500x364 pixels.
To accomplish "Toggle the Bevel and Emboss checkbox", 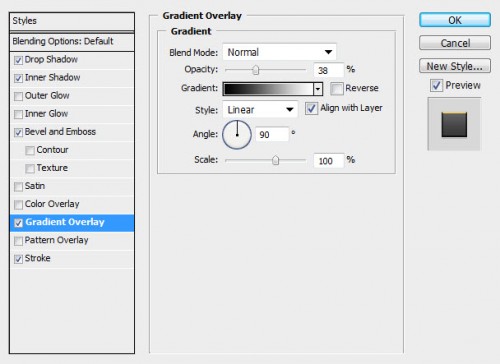I will coord(18,132).
